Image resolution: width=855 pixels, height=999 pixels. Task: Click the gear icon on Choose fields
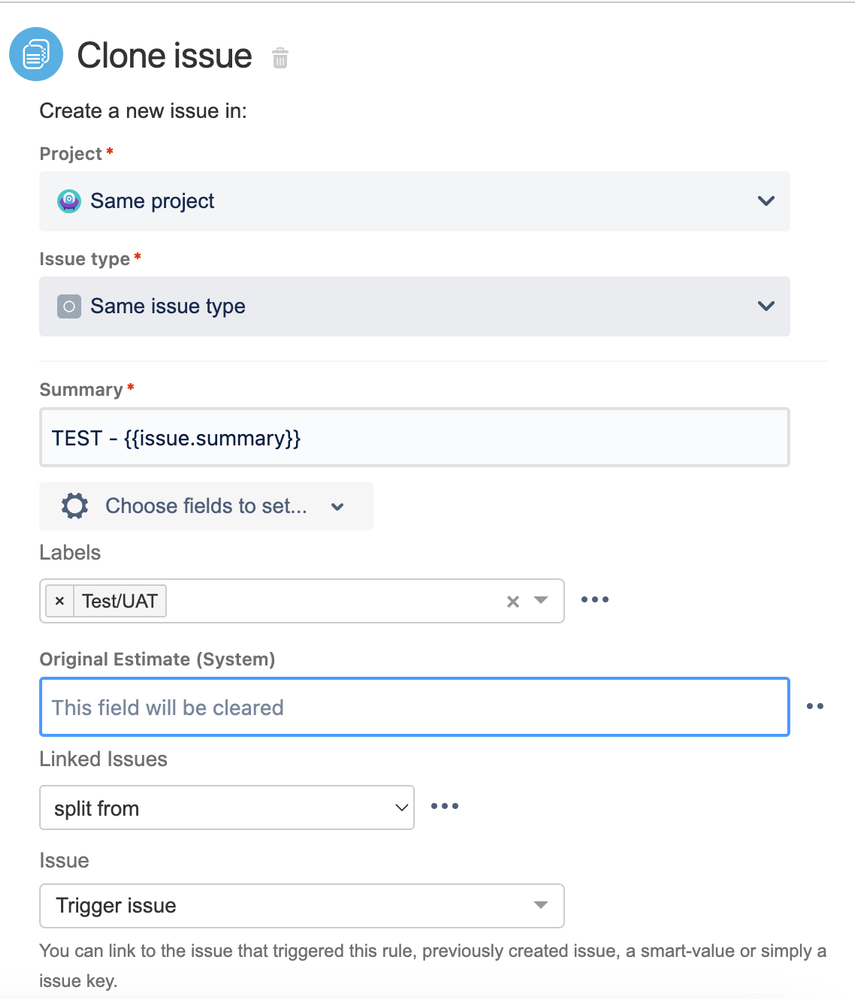pyautogui.click(x=75, y=506)
